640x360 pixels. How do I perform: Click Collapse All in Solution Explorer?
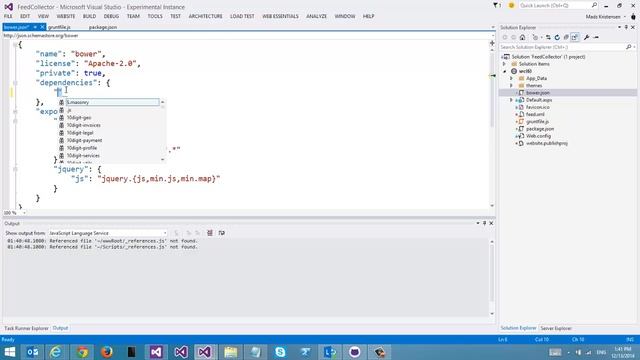tap(566, 37)
